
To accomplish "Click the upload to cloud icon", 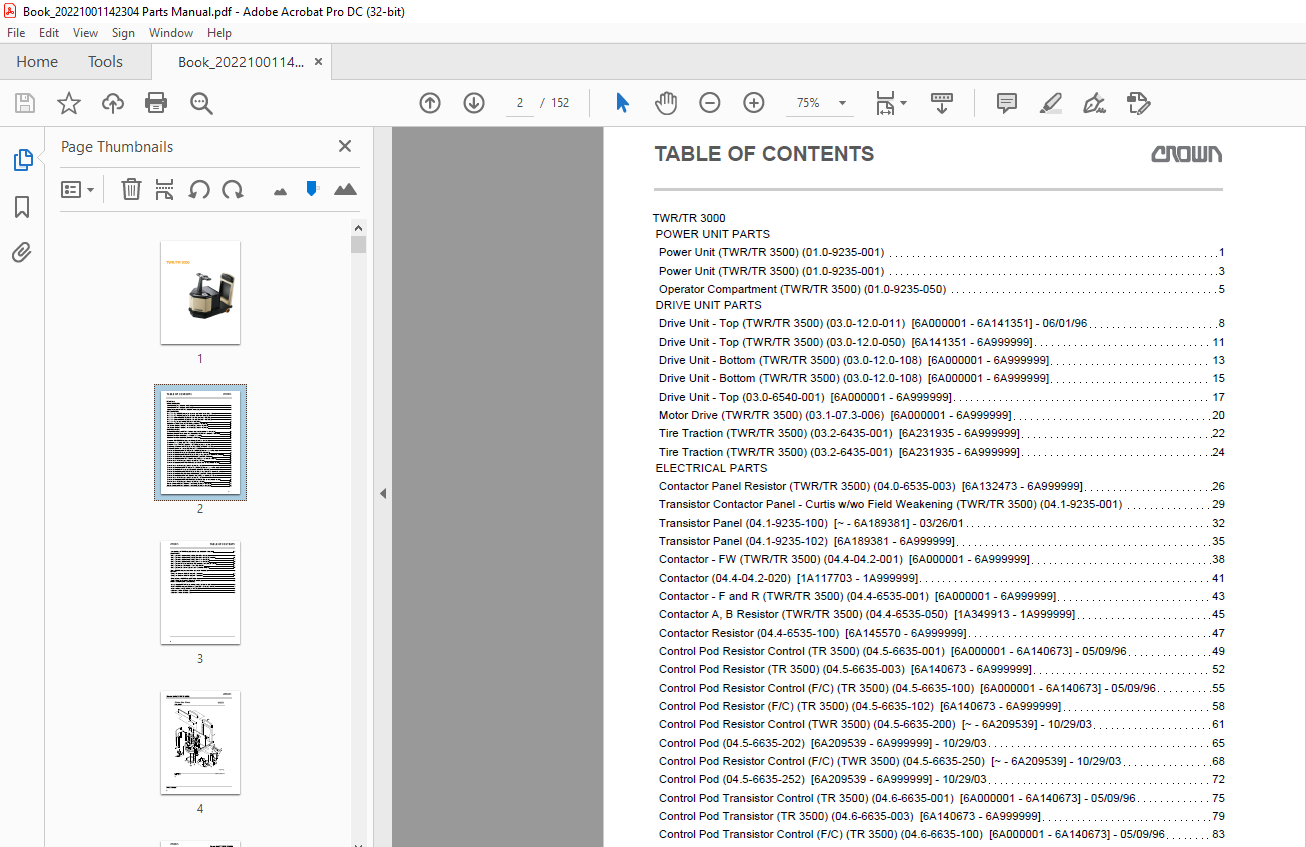I will pyautogui.click(x=113, y=103).
